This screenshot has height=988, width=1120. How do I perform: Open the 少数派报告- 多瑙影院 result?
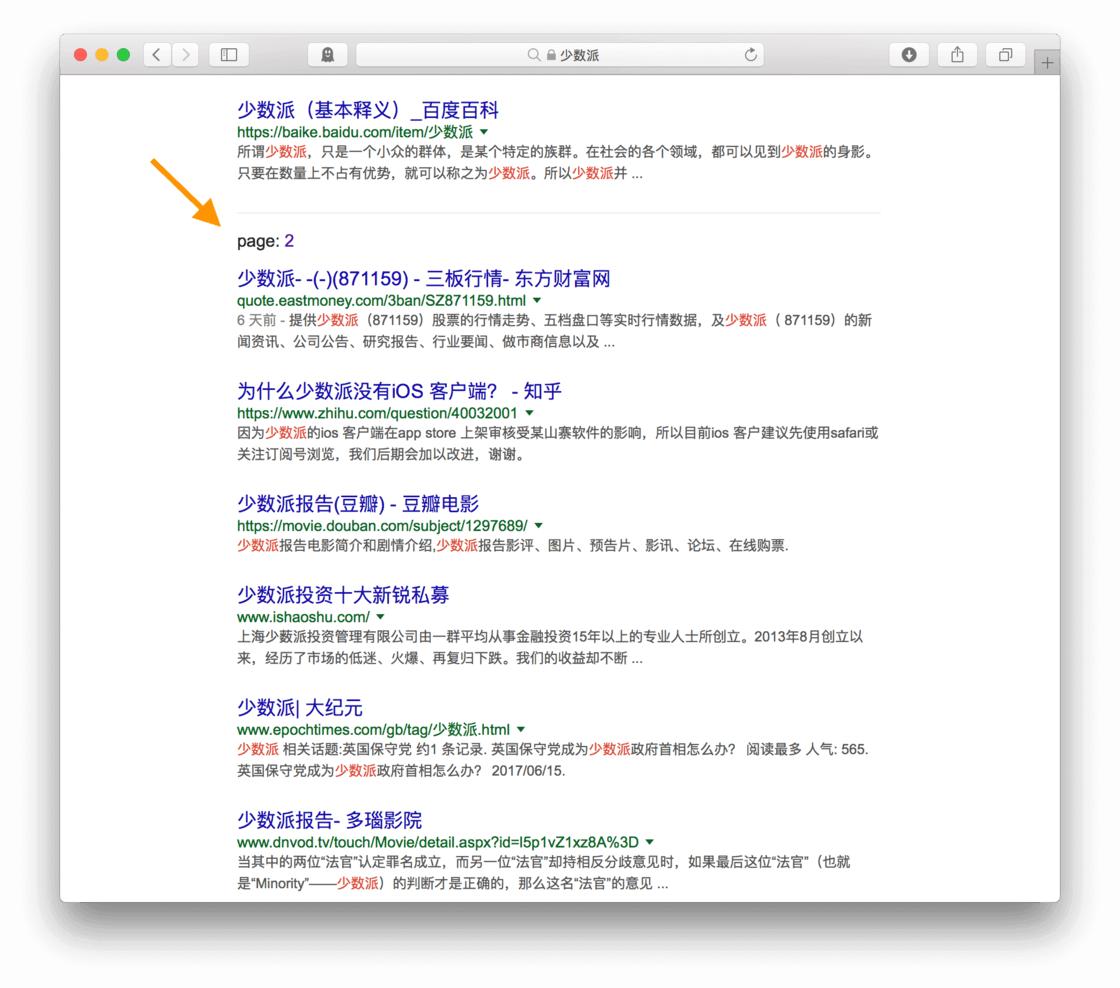click(329, 820)
